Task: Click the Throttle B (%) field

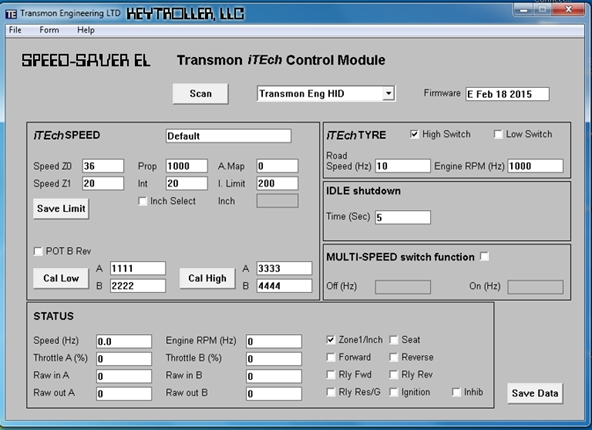Action: pyautogui.click(x=274, y=359)
